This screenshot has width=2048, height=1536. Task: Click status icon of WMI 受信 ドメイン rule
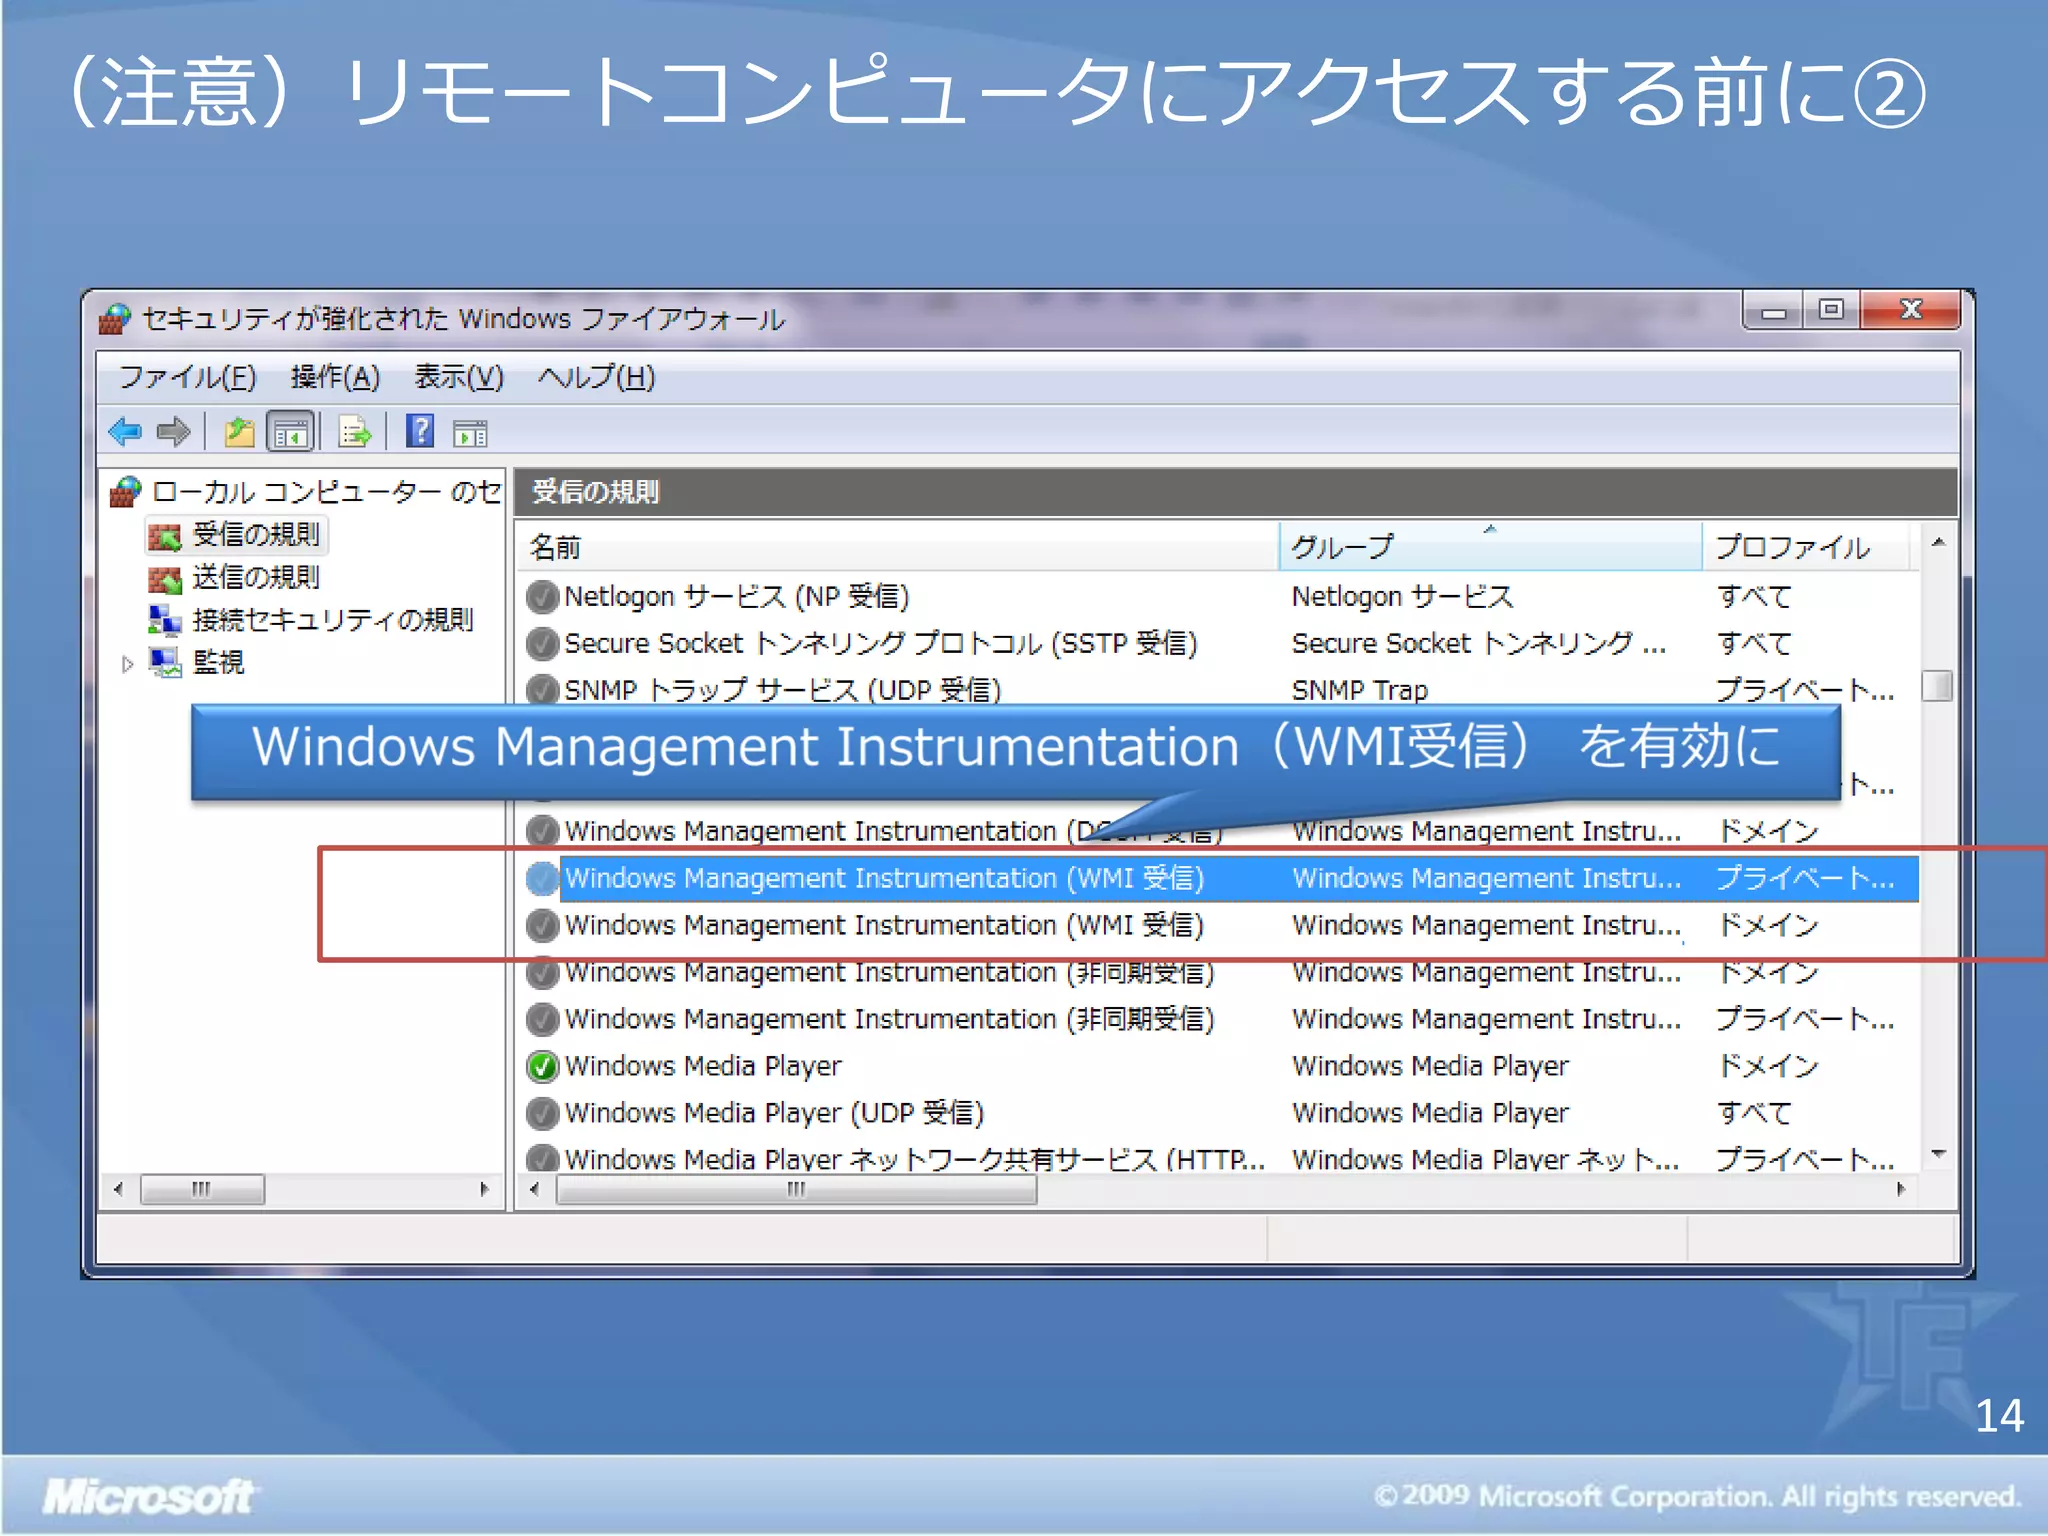point(542,926)
